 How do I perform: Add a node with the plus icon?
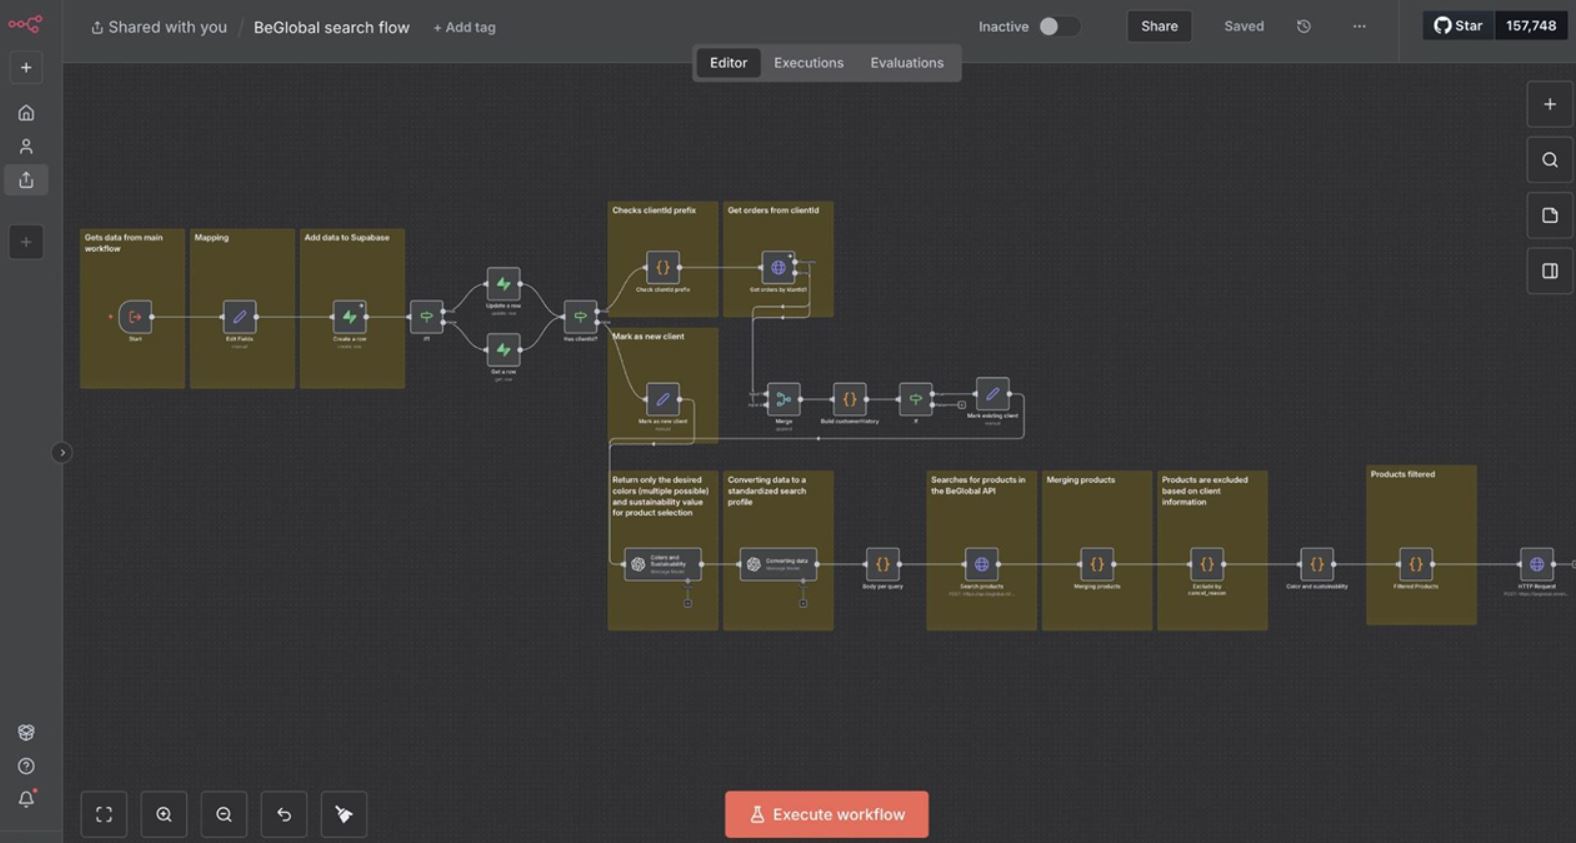[x=1549, y=104]
